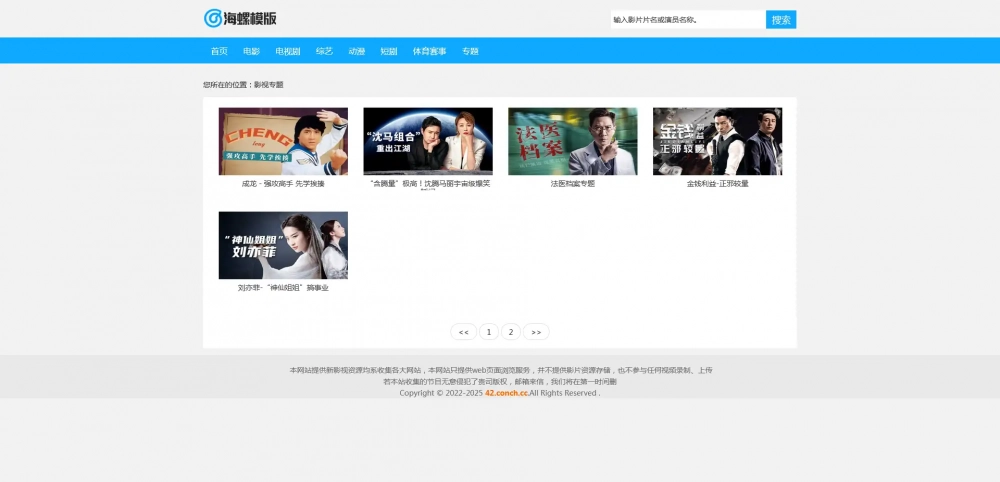Follow the 42.conch.cc footer link
The image size is (1000, 482).
506,393
